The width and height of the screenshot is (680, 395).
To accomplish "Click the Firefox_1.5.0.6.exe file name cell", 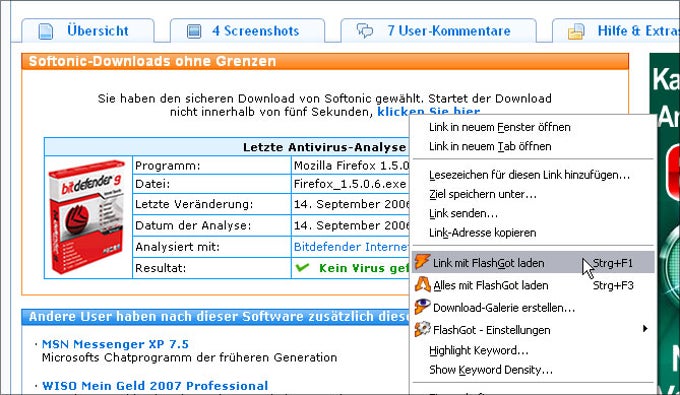I will pos(350,184).
